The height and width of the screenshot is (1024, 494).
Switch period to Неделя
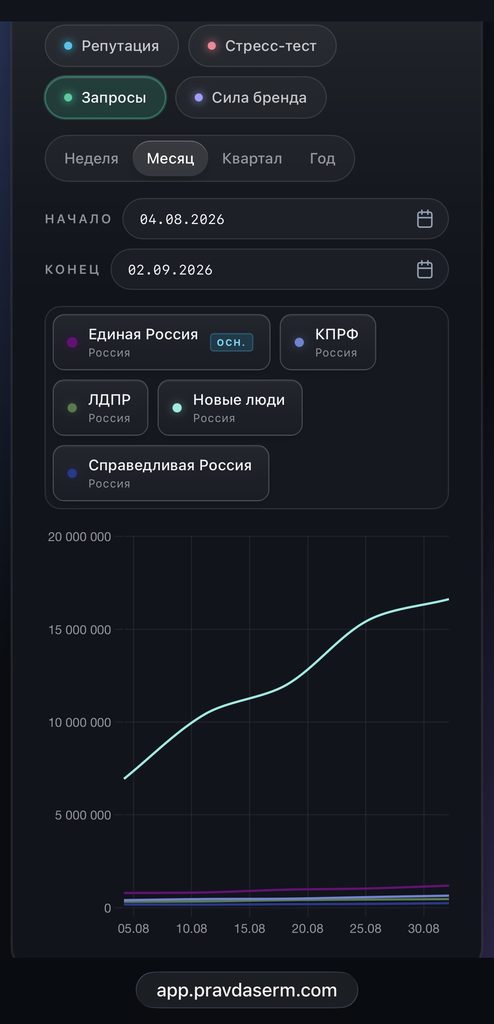tap(91, 159)
